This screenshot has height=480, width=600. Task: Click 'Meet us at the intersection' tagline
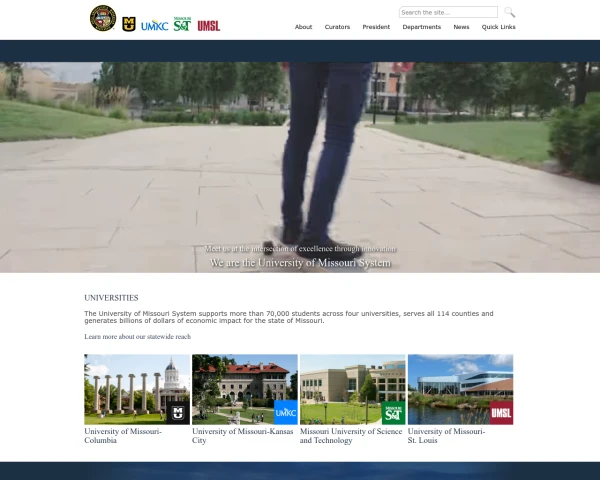click(300, 249)
